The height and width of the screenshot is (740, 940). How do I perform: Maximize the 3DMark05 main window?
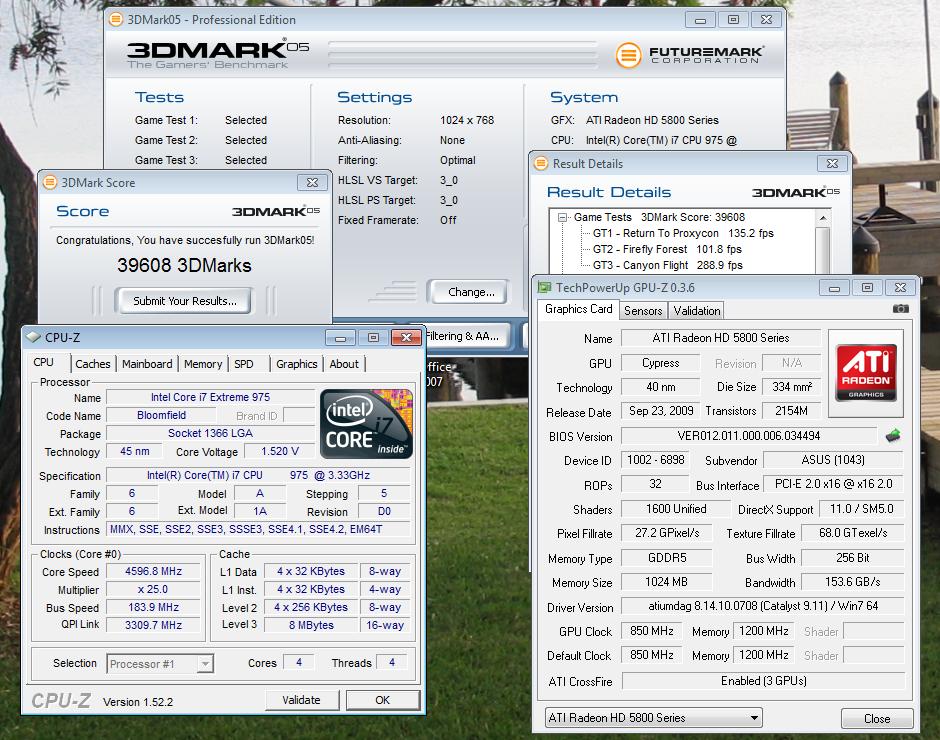(x=733, y=20)
